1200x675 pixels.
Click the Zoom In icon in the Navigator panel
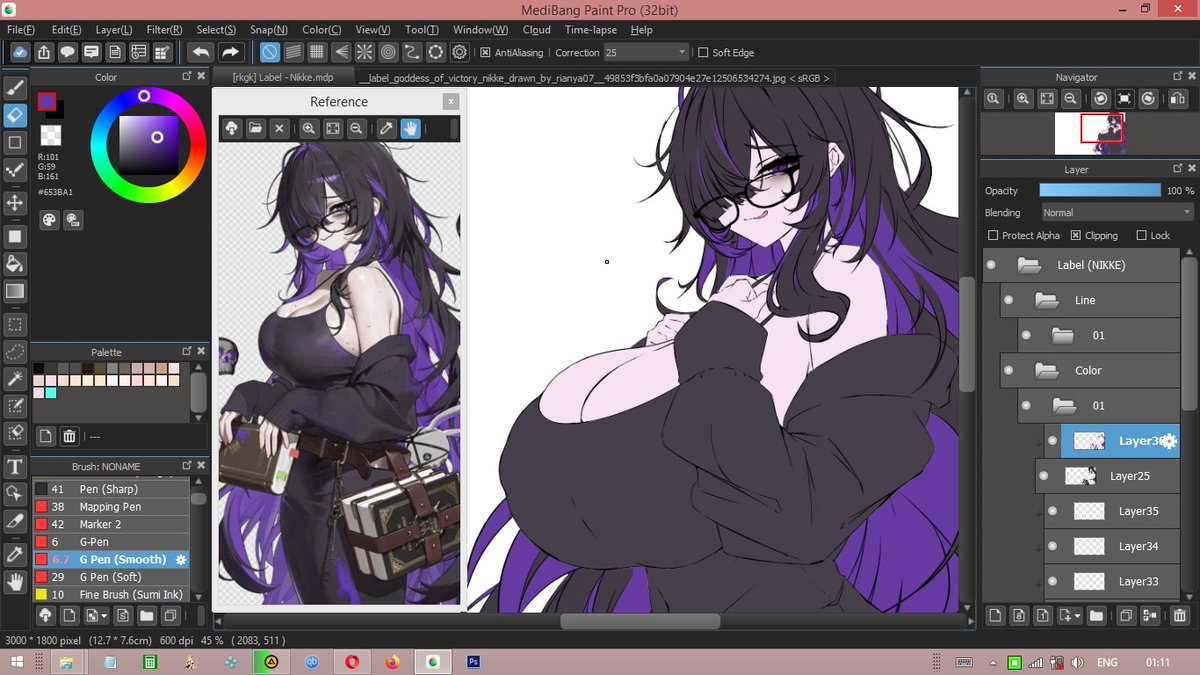[x=1024, y=99]
